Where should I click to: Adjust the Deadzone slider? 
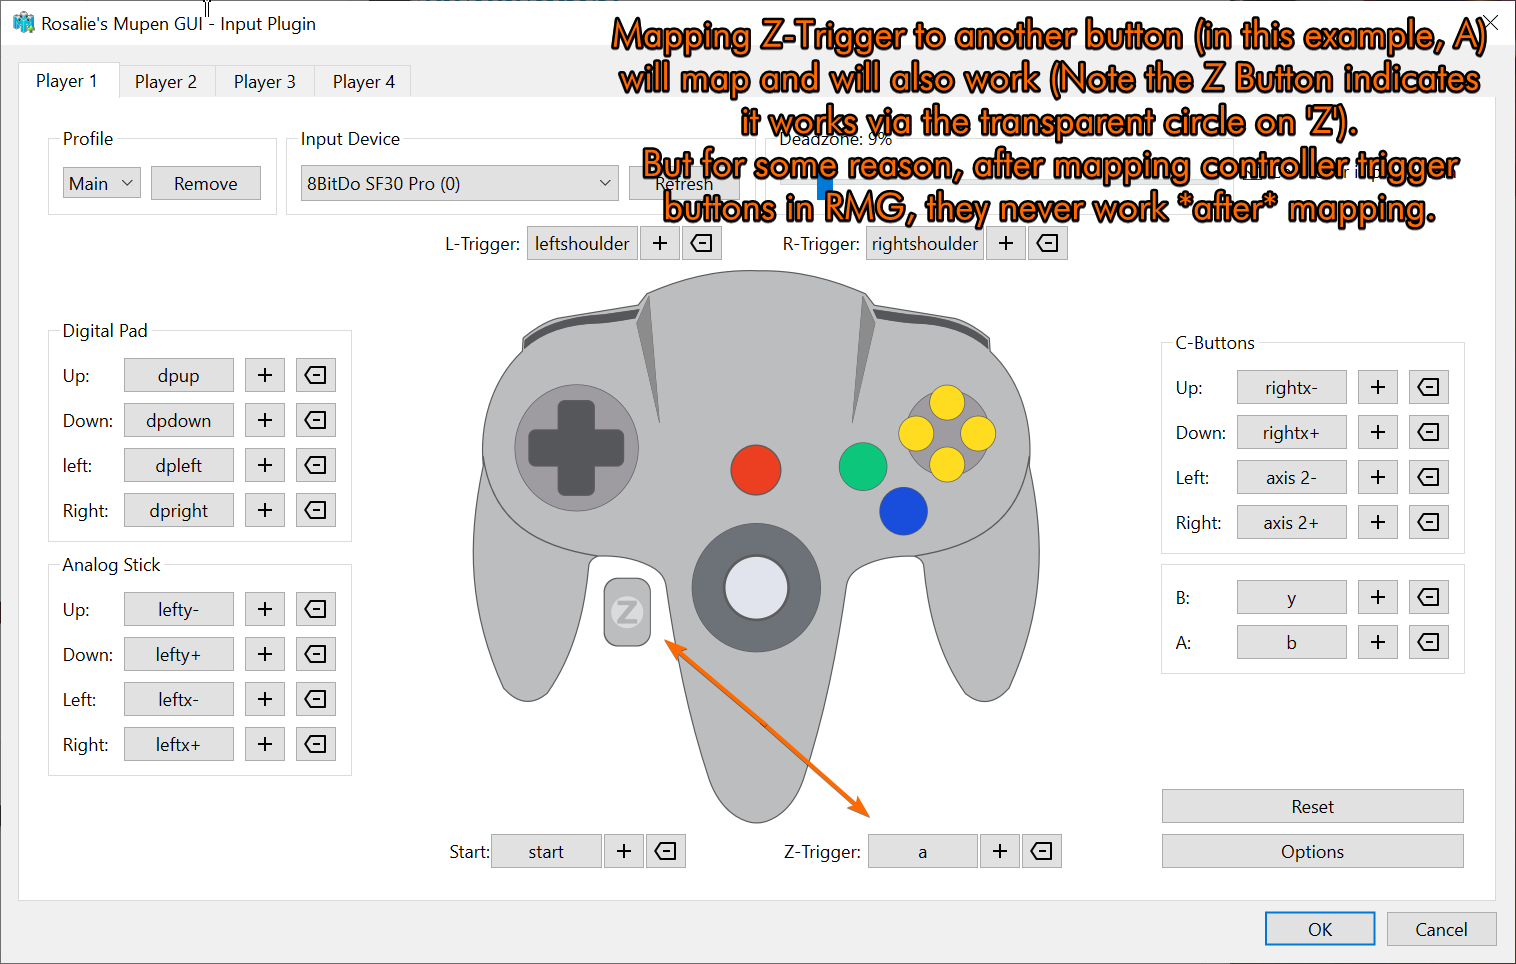point(823,186)
